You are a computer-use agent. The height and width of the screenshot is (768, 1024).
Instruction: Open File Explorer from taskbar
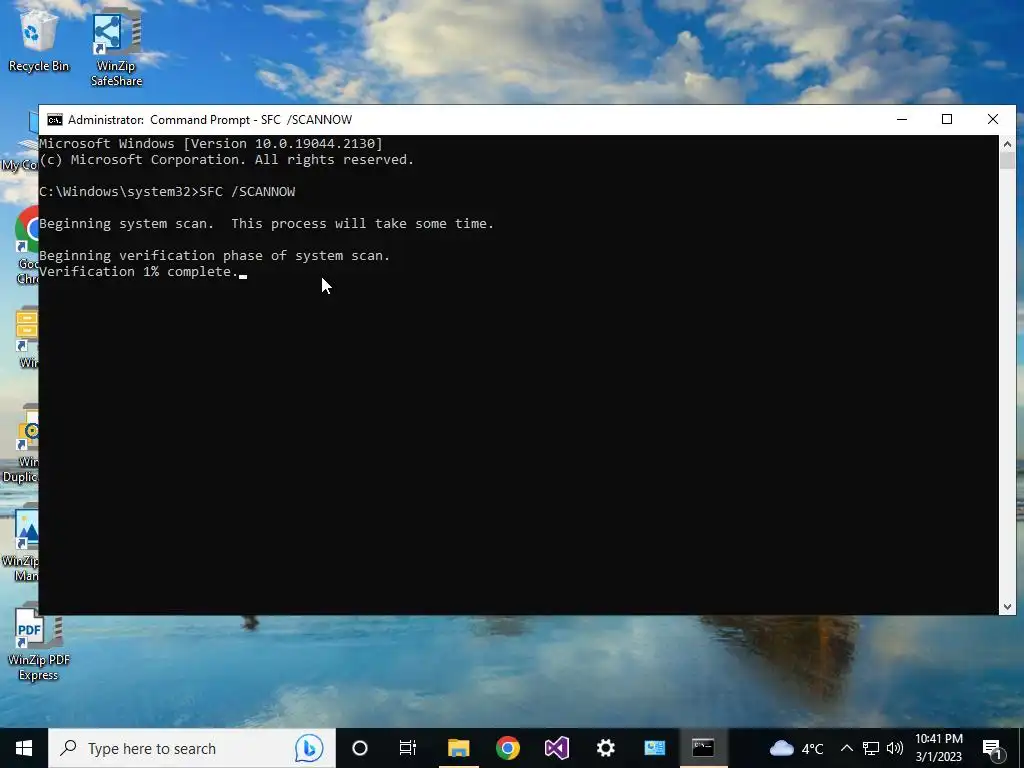click(x=458, y=748)
